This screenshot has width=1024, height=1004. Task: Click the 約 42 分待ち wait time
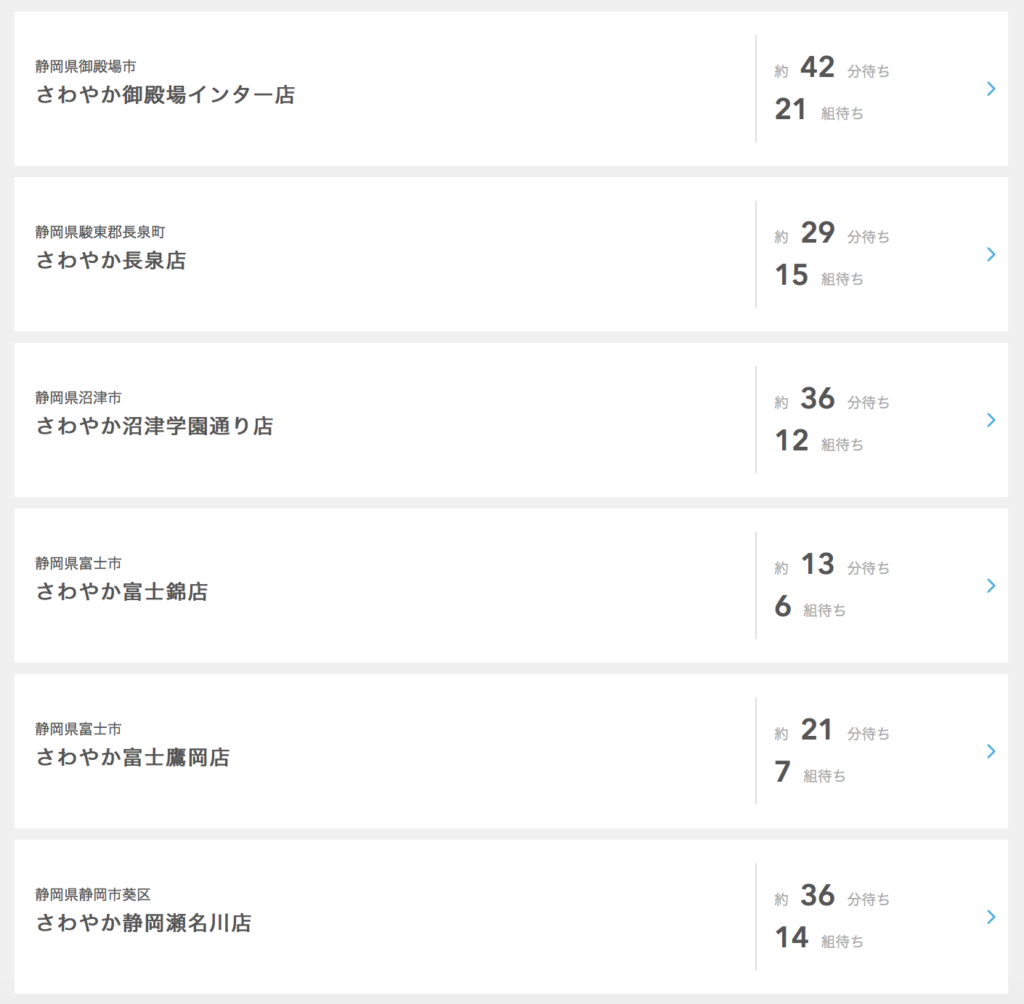[x=832, y=67]
